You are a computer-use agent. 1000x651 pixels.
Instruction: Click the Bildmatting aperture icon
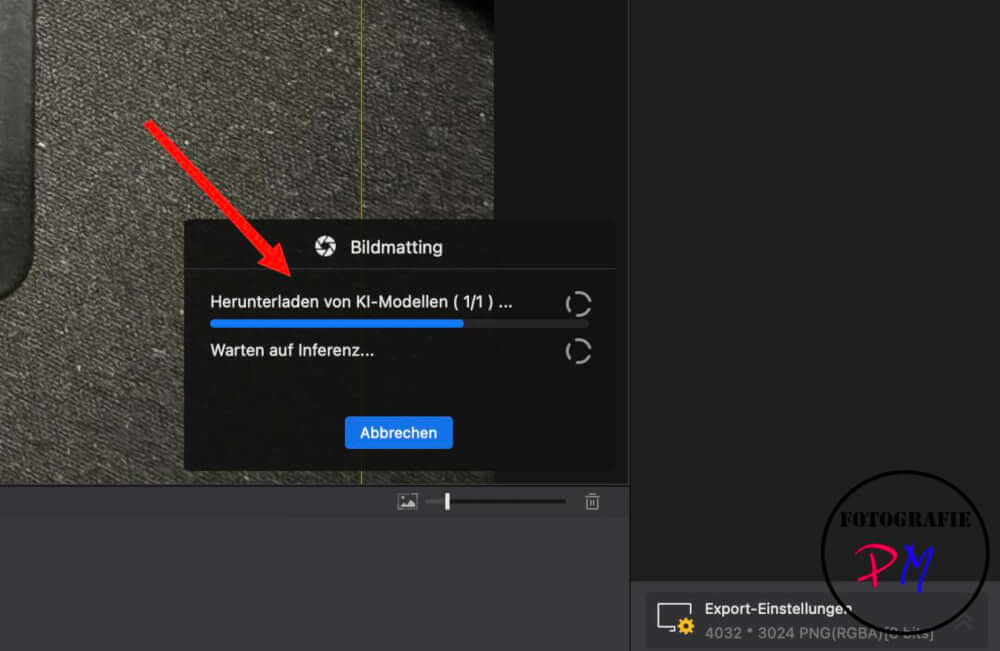click(x=325, y=246)
